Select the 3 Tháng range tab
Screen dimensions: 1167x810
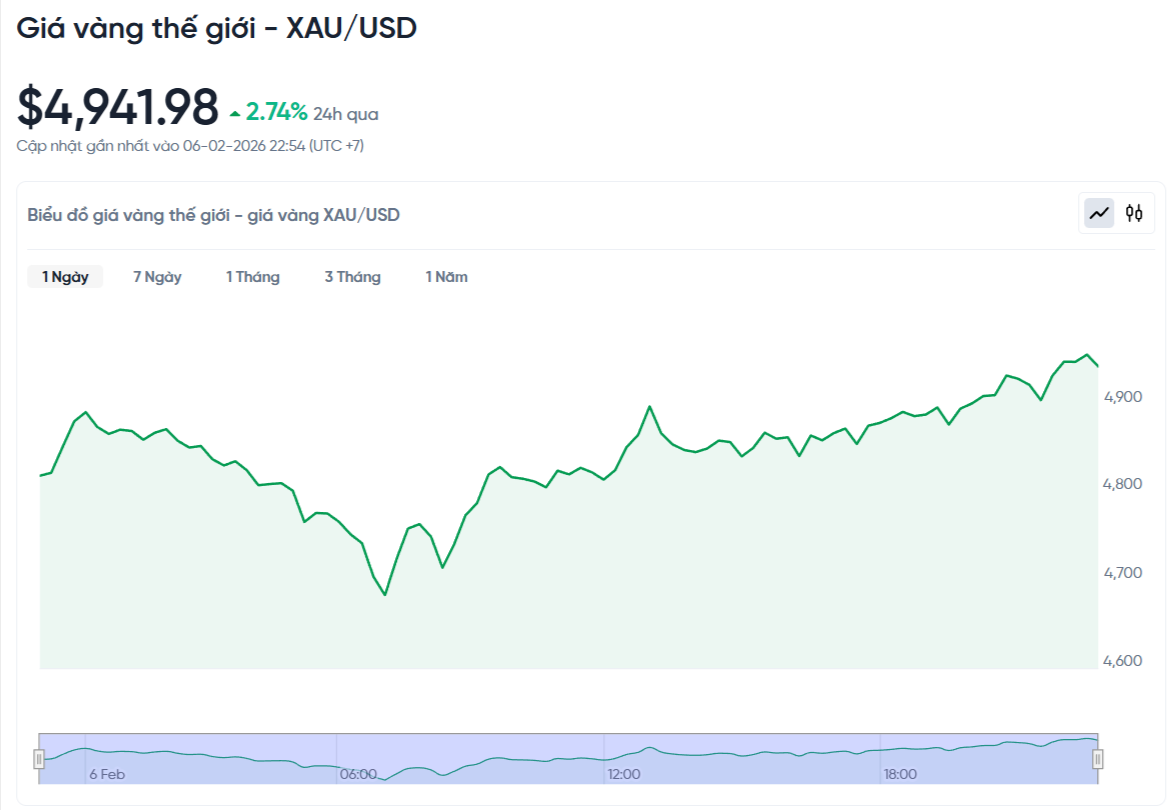click(x=352, y=276)
